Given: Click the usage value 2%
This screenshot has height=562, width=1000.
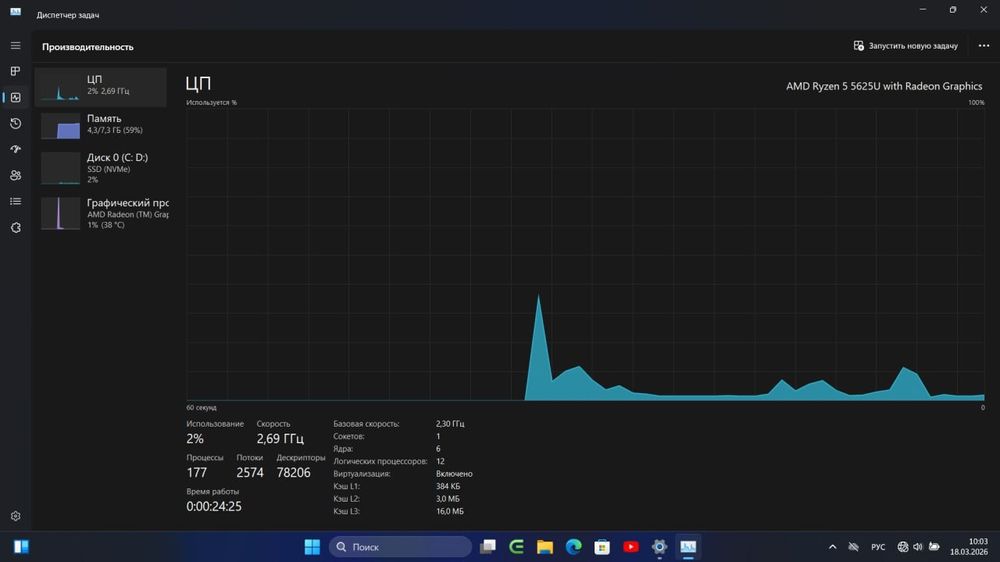Looking at the screenshot, I should click(x=195, y=438).
